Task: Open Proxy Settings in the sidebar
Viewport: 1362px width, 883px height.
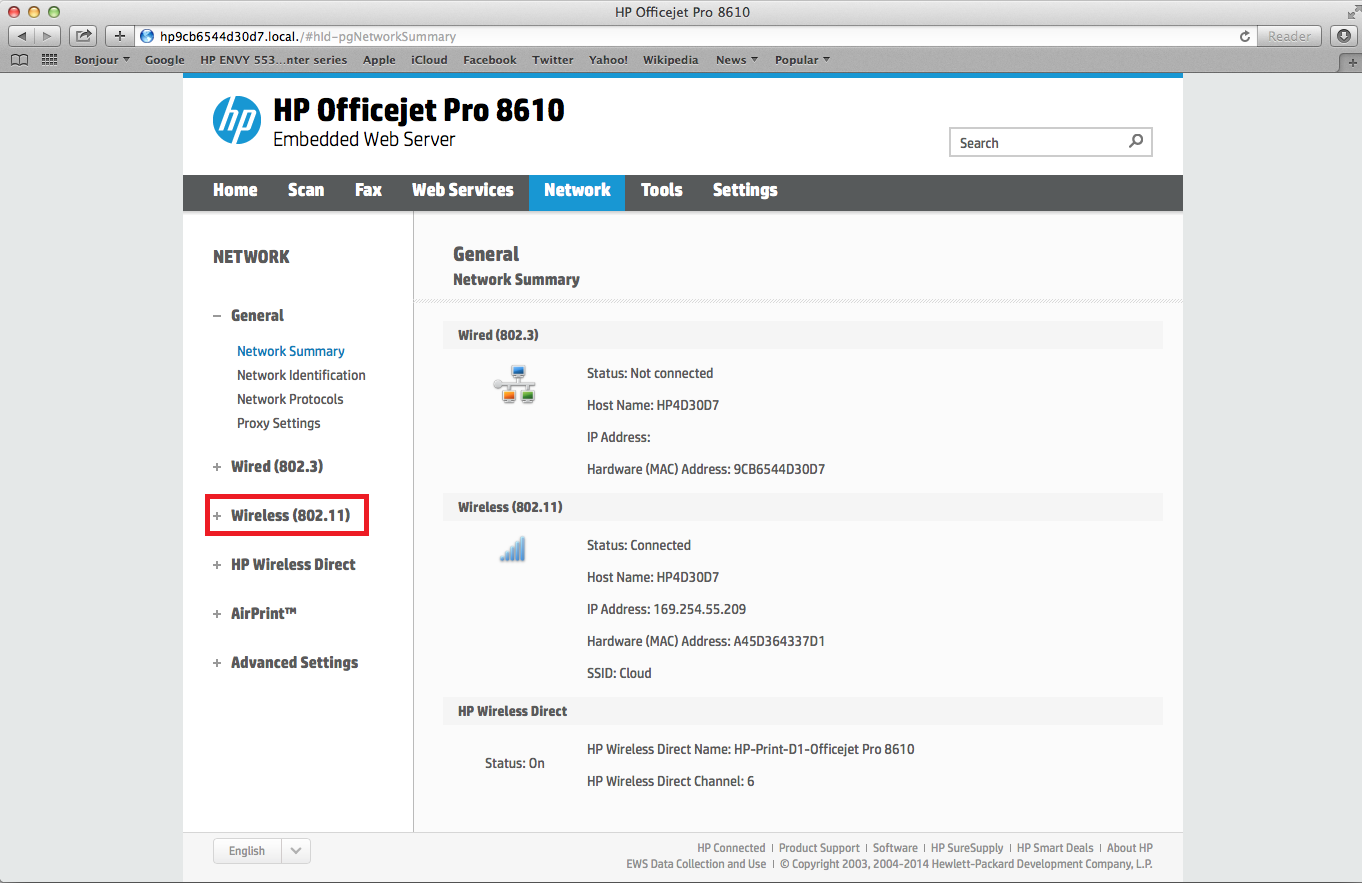Action: (279, 423)
